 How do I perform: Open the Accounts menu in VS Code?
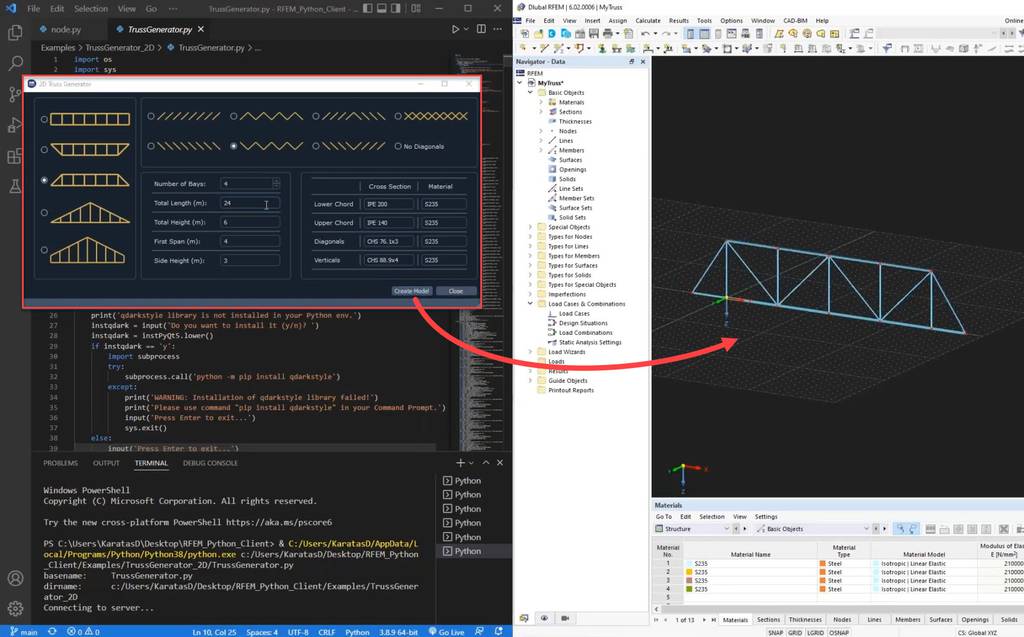coord(15,578)
